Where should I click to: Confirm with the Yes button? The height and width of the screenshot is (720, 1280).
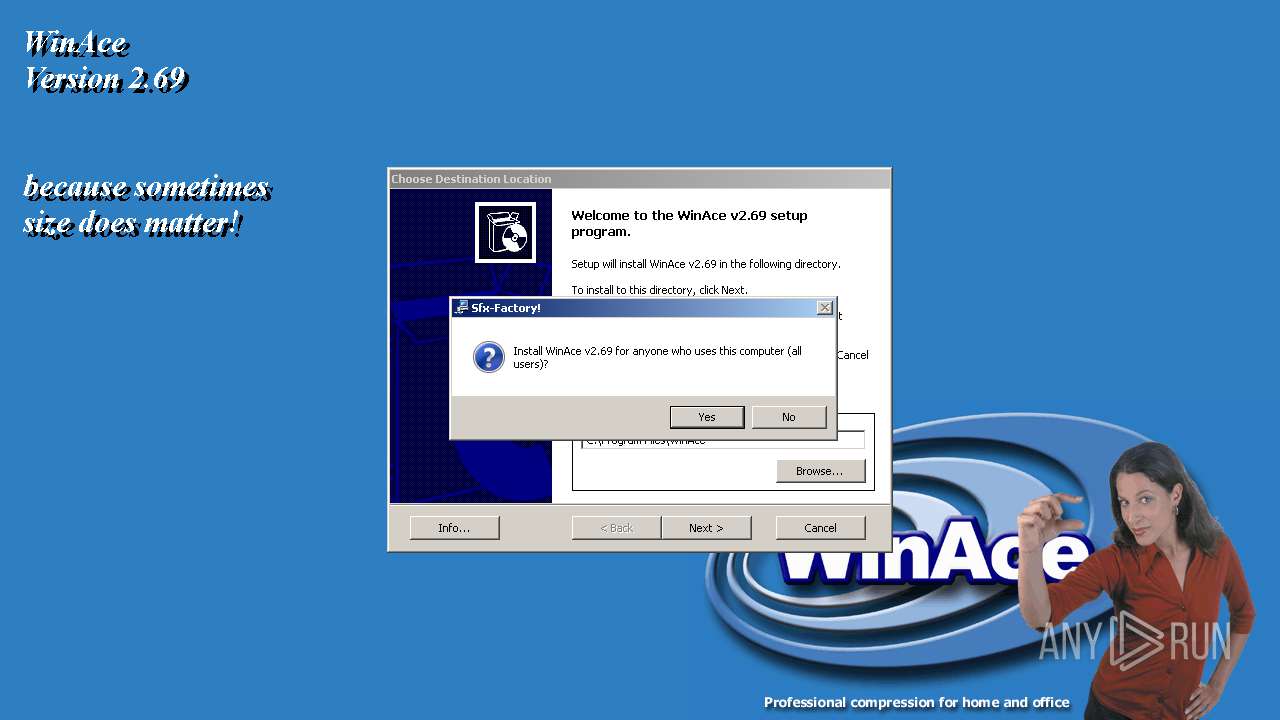point(707,417)
